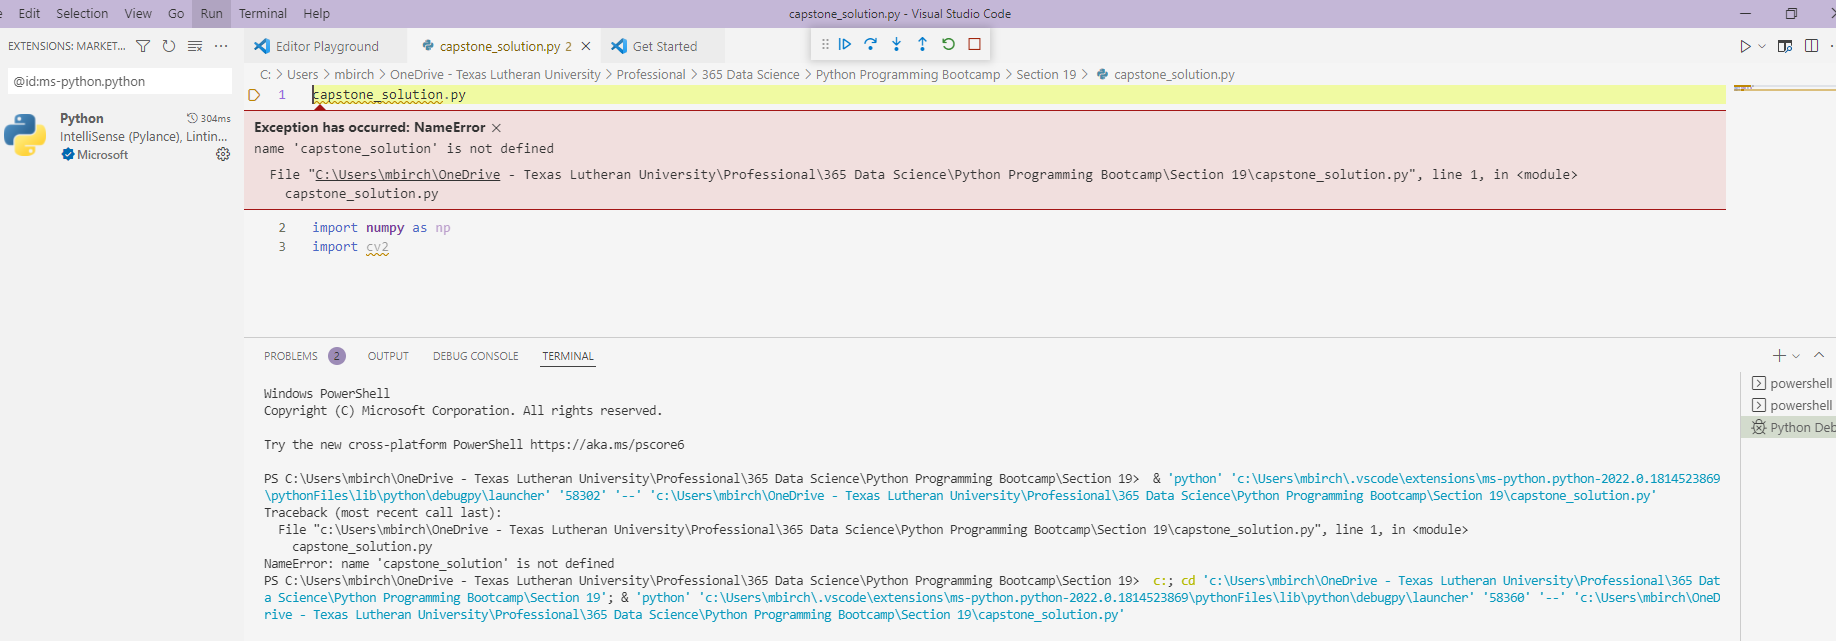
Task: Open the Run menu
Action: coord(211,13)
